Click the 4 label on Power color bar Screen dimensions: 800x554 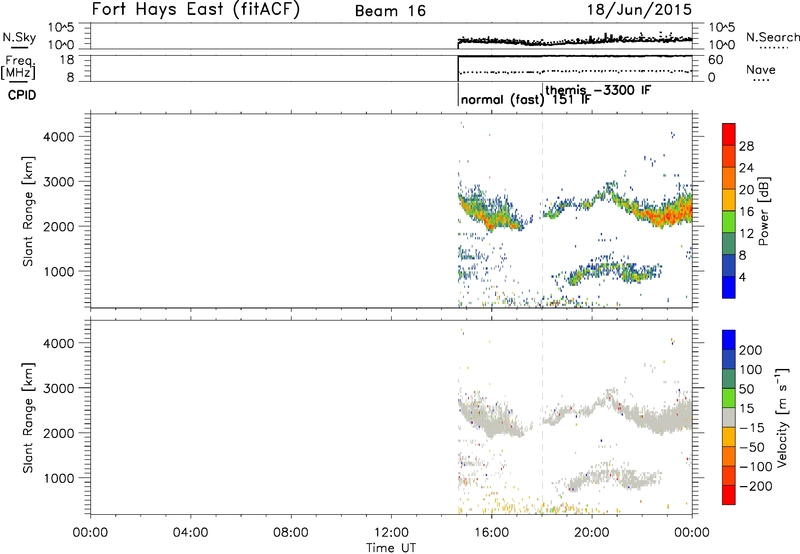click(x=742, y=277)
